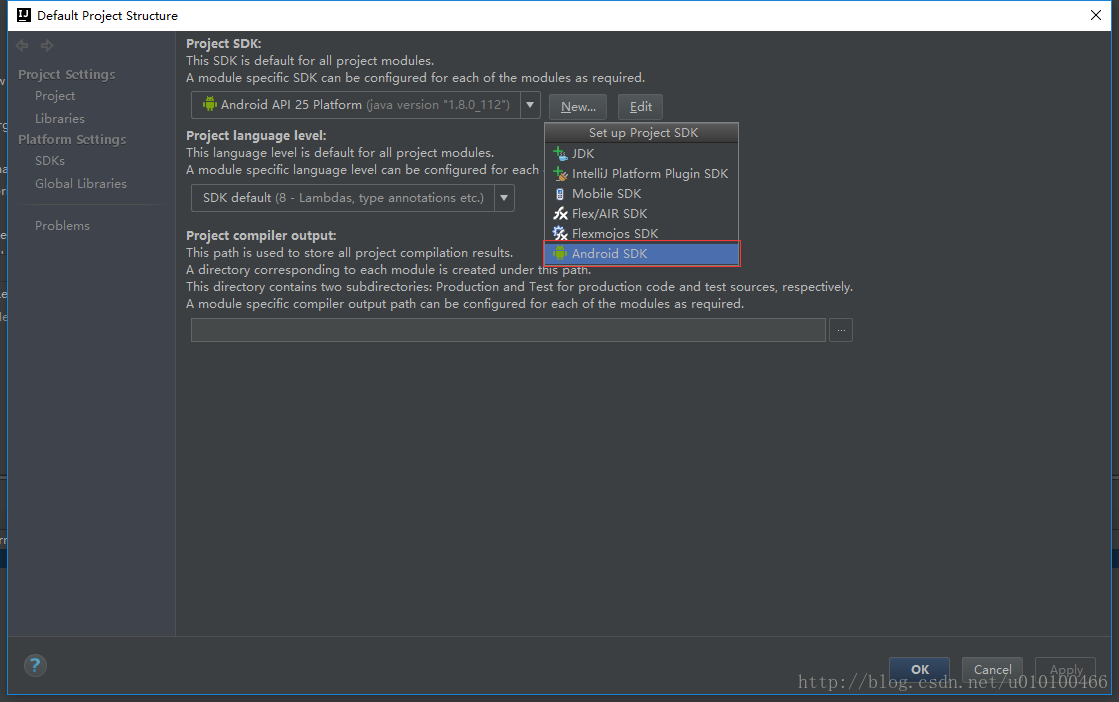Click the back navigation arrow

[21, 44]
